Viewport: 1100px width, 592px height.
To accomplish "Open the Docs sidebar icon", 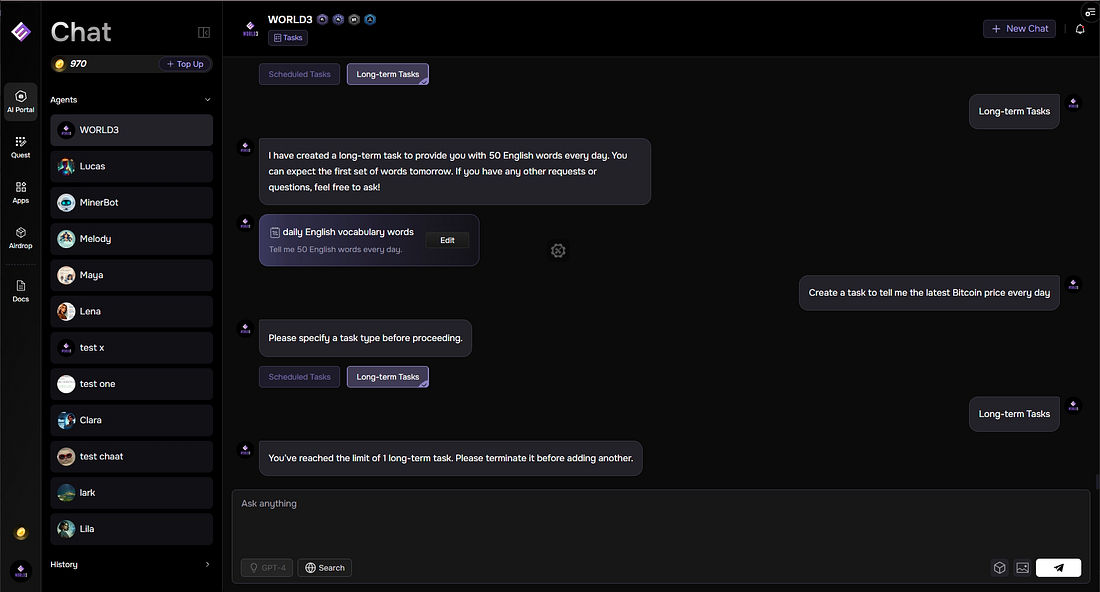I will [x=21, y=291].
